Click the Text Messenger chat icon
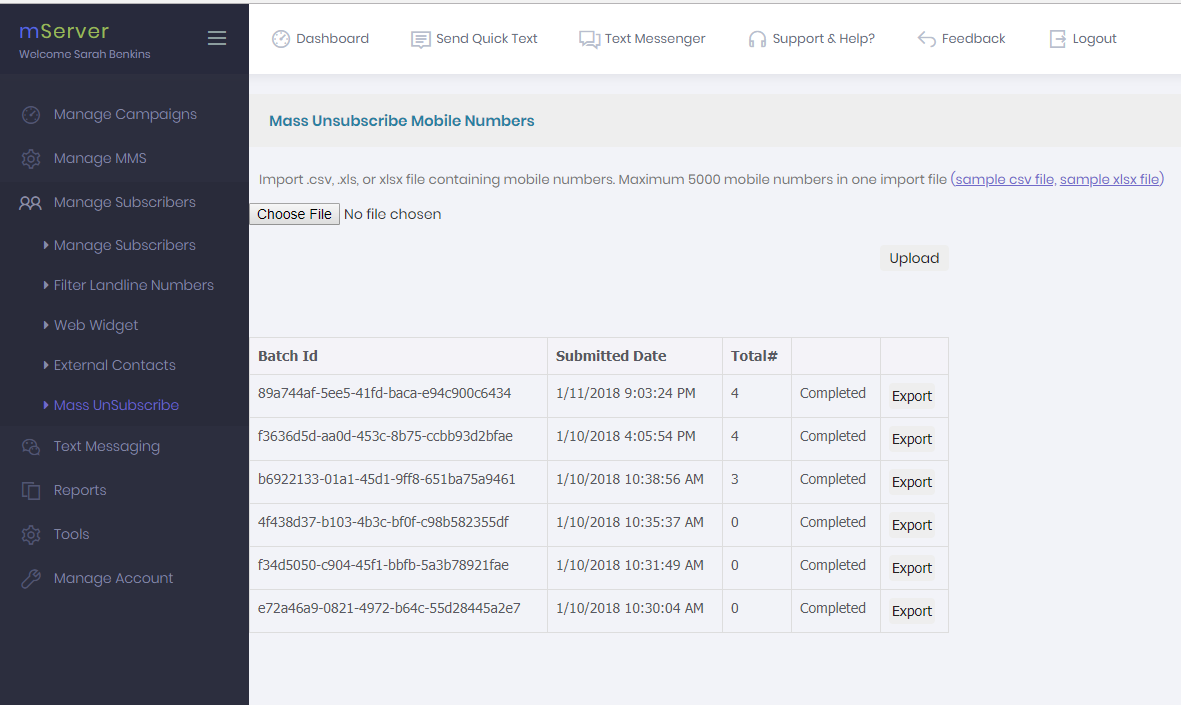 click(589, 39)
